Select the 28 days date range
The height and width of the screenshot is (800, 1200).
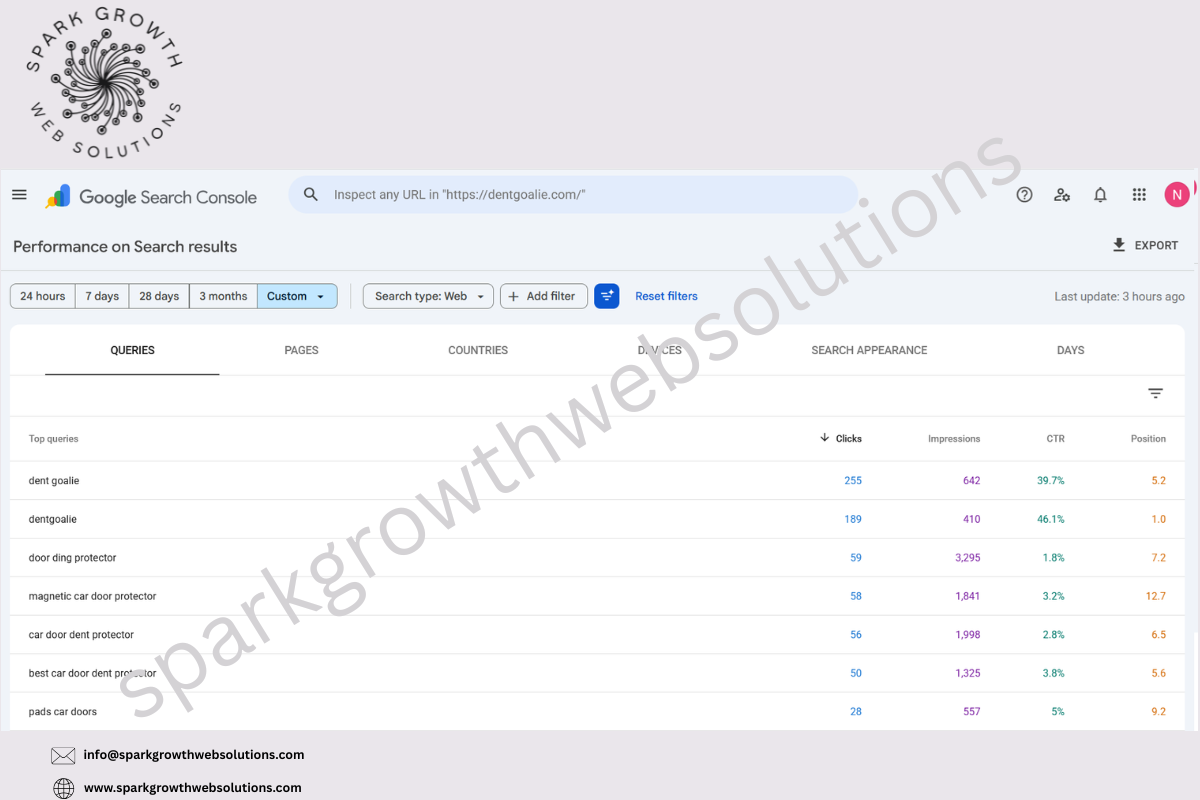pos(159,296)
